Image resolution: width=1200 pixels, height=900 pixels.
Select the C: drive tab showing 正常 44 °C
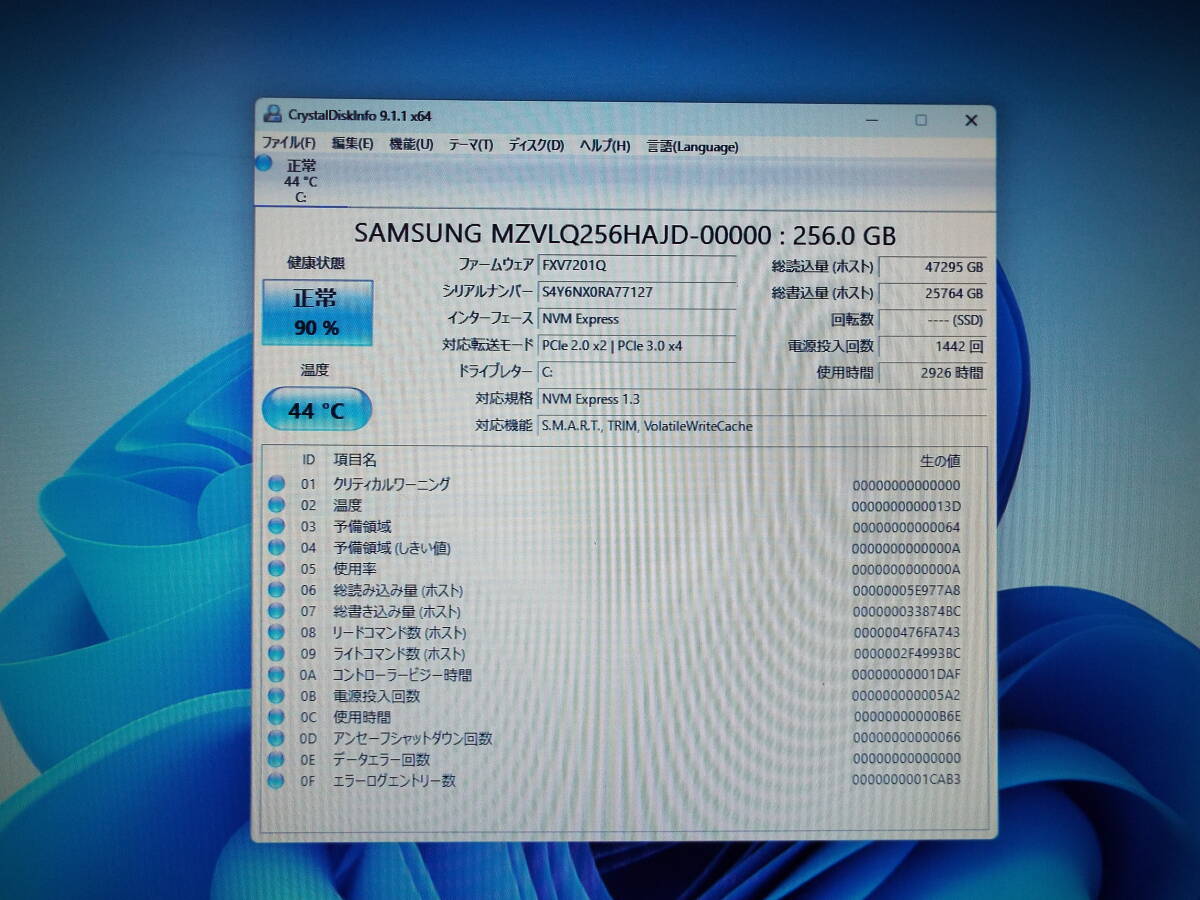pos(300,180)
